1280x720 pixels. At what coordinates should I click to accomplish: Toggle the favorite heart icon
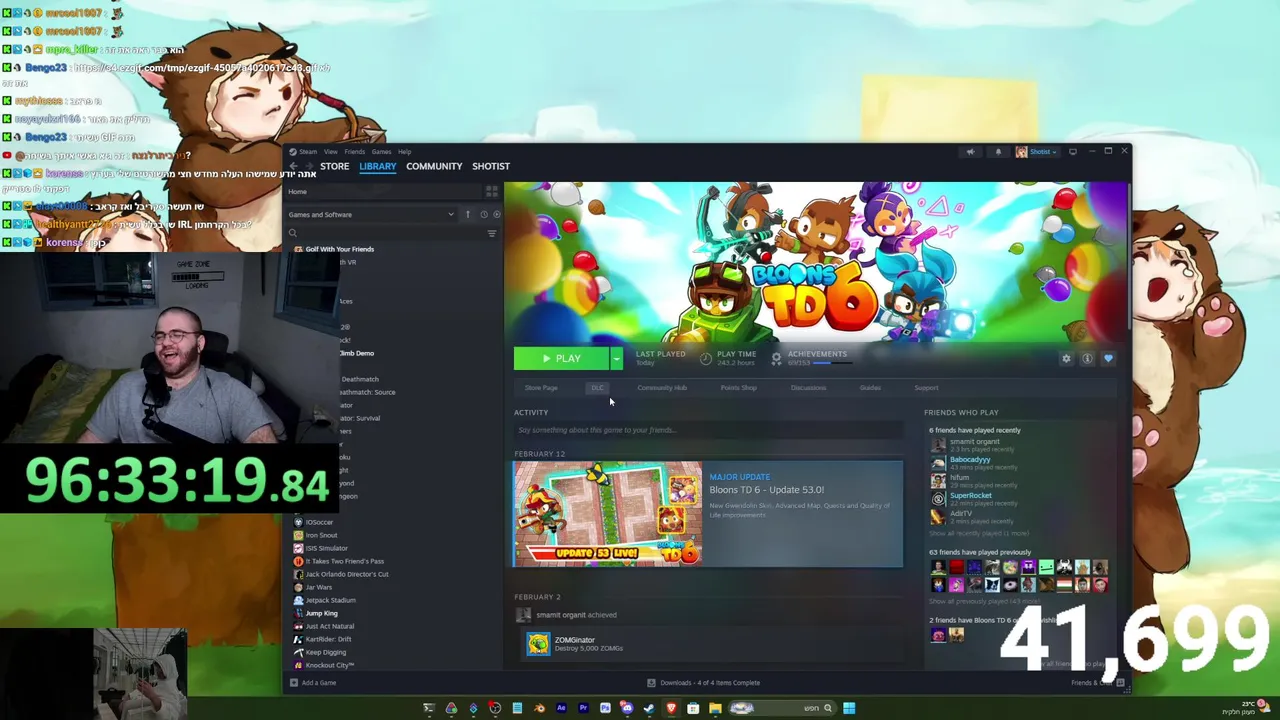1108,359
